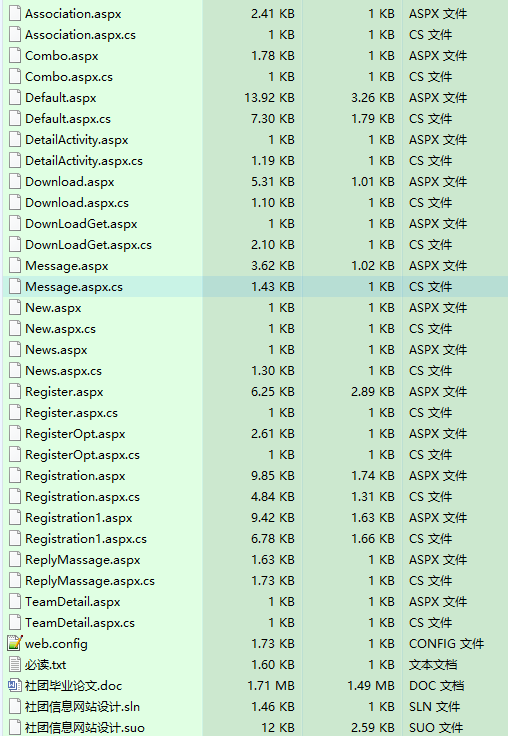The width and height of the screenshot is (508, 736).
Task: Click the 社团毕业论文.doc Word document icon
Action: click(x=15, y=685)
